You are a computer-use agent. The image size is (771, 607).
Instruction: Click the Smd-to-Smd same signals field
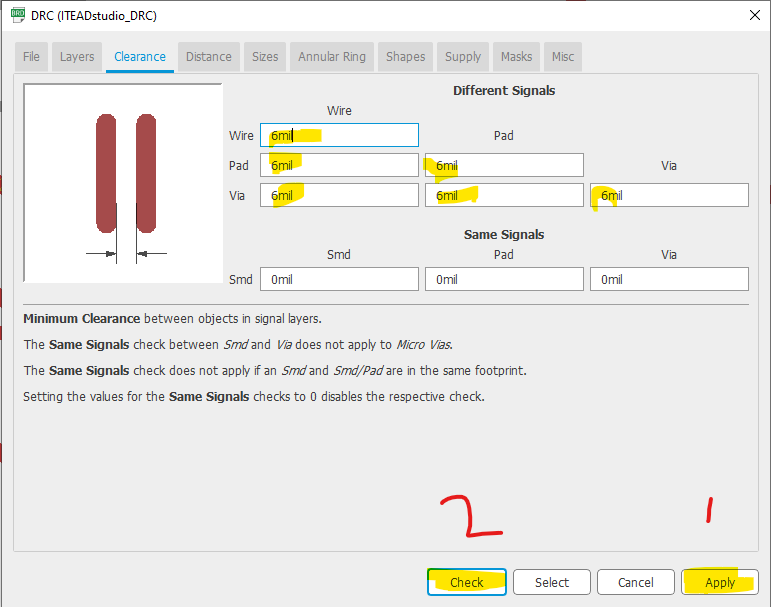(339, 279)
